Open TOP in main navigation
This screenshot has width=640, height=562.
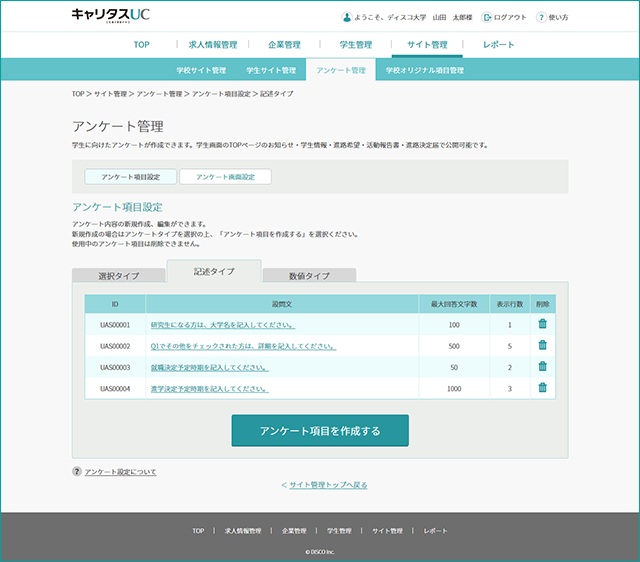coord(142,44)
